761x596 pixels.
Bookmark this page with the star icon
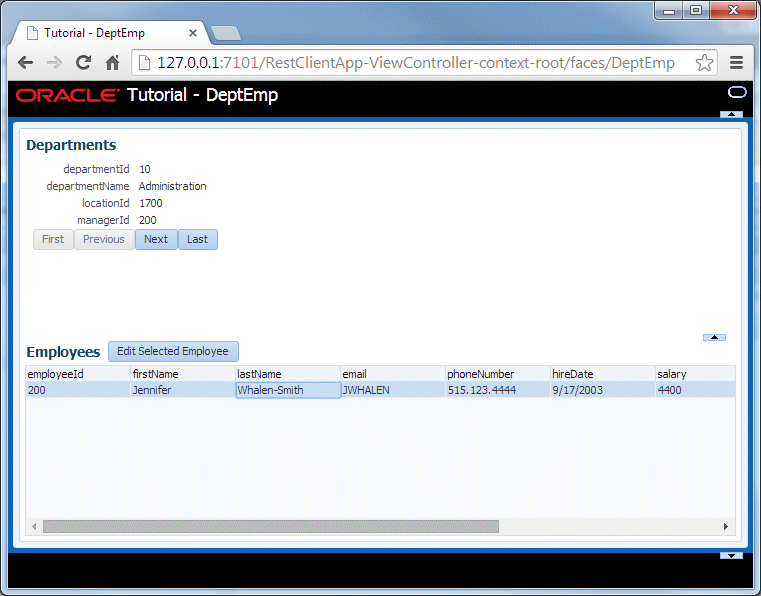point(704,63)
